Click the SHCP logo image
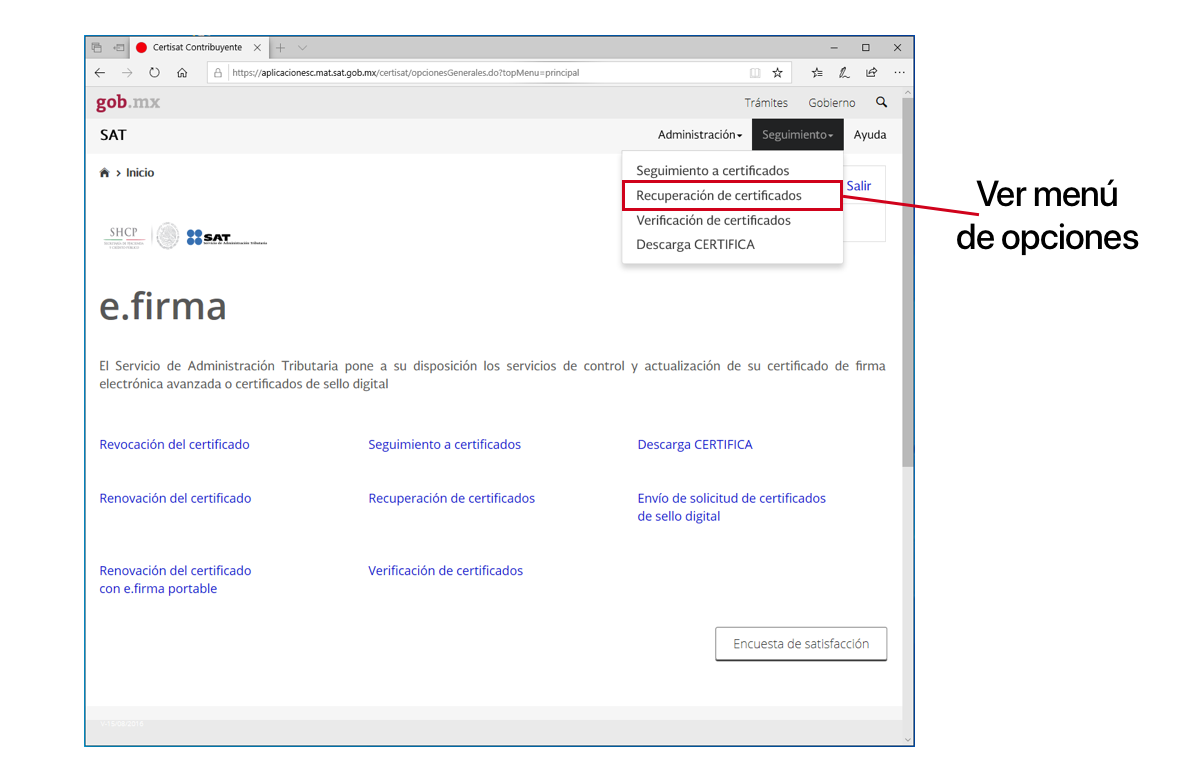Viewport: 1184px width, 782px height. pos(124,237)
